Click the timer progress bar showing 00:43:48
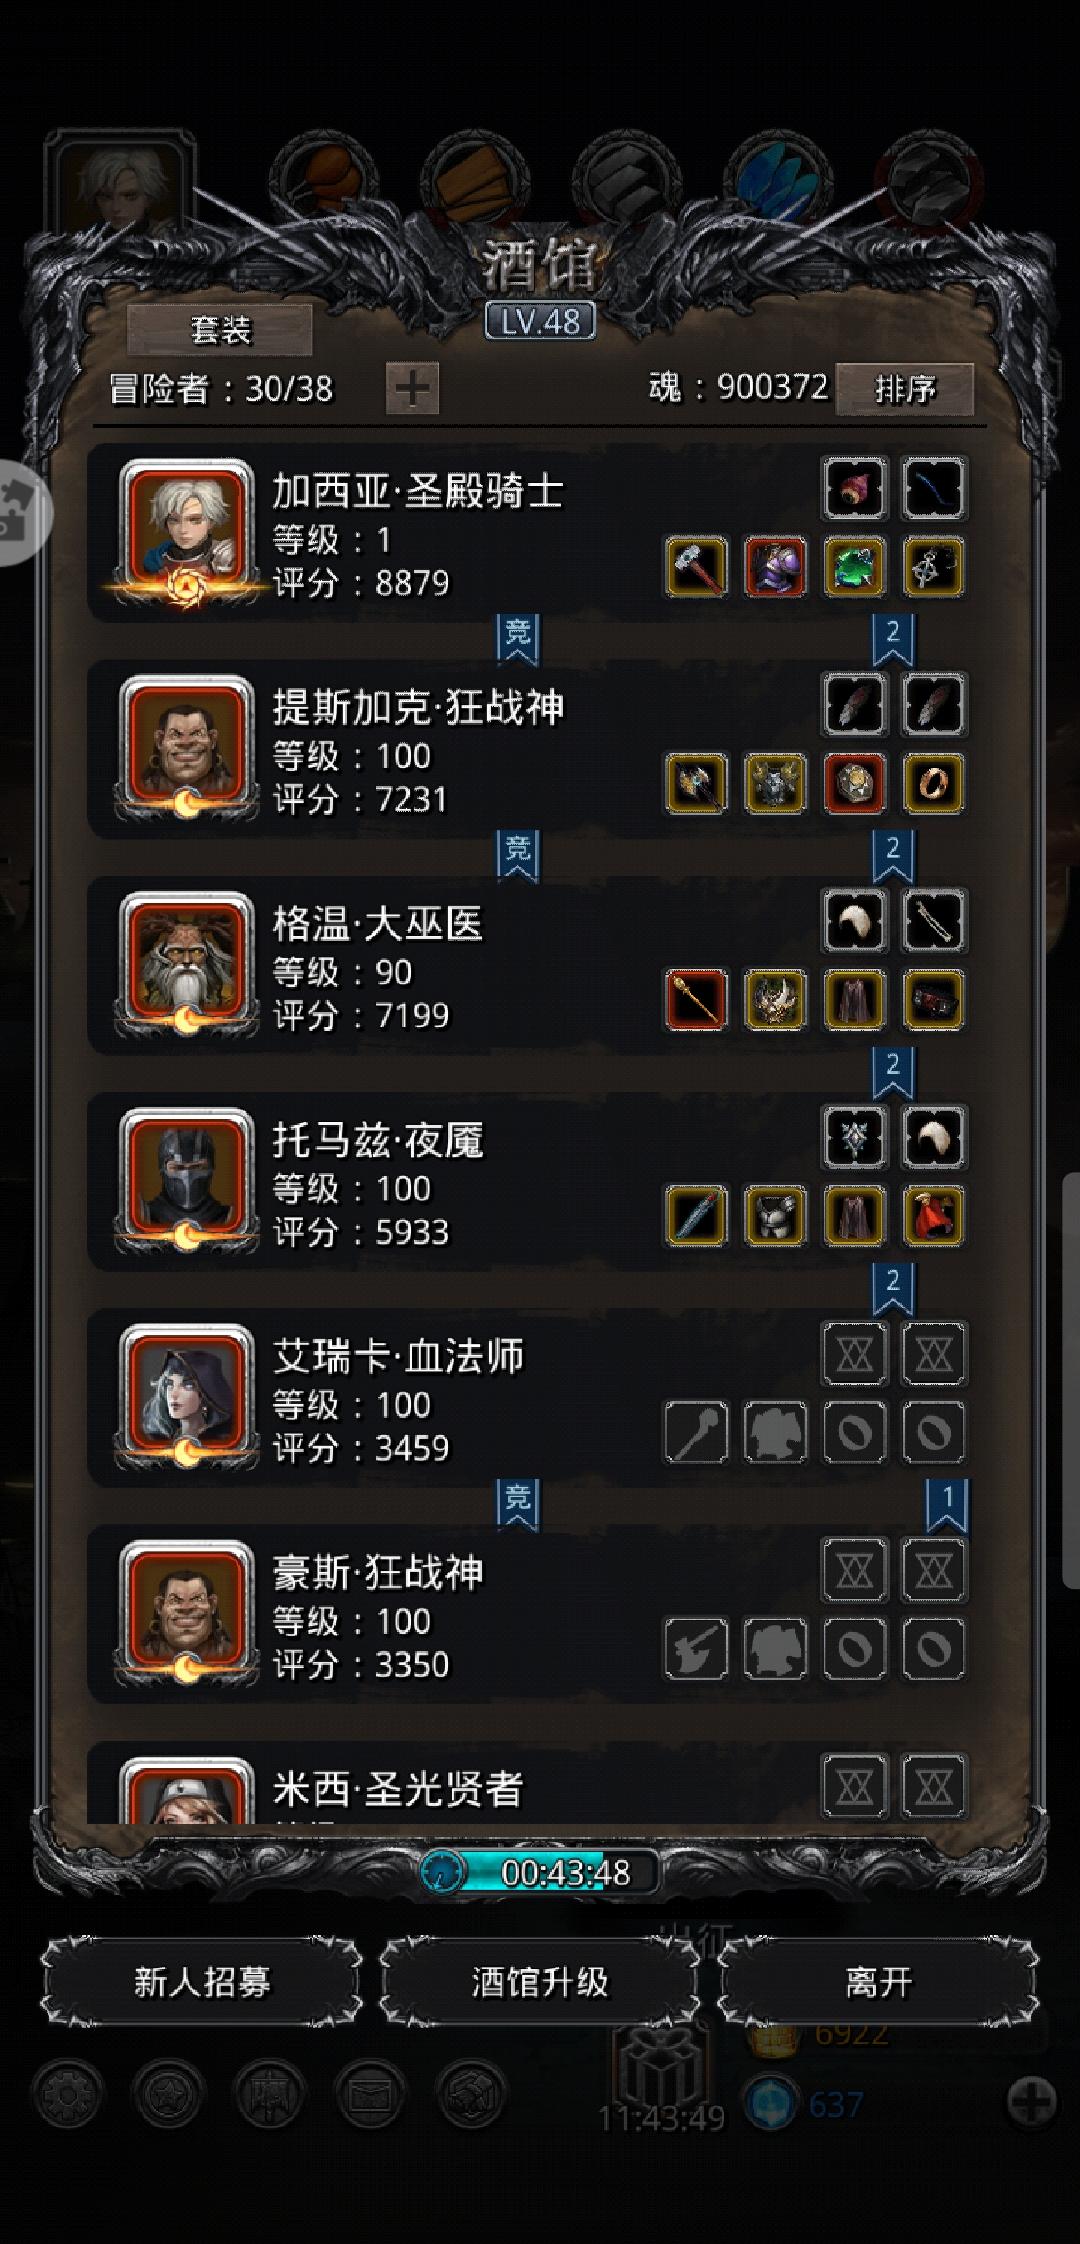Image resolution: width=1080 pixels, height=2244 pixels. click(x=540, y=1872)
